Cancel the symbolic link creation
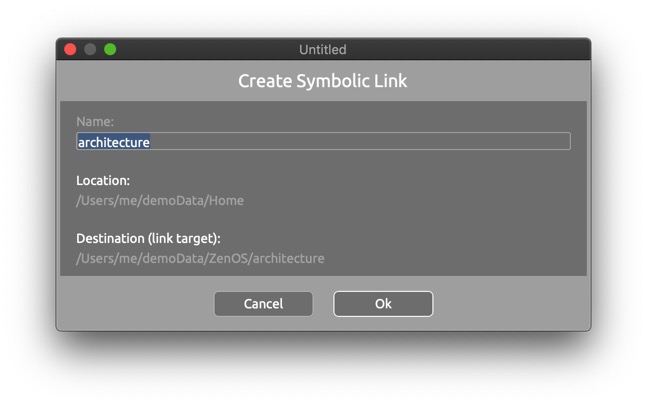Image resolution: width=647 pixels, height=405 pixels. point(263,304)
